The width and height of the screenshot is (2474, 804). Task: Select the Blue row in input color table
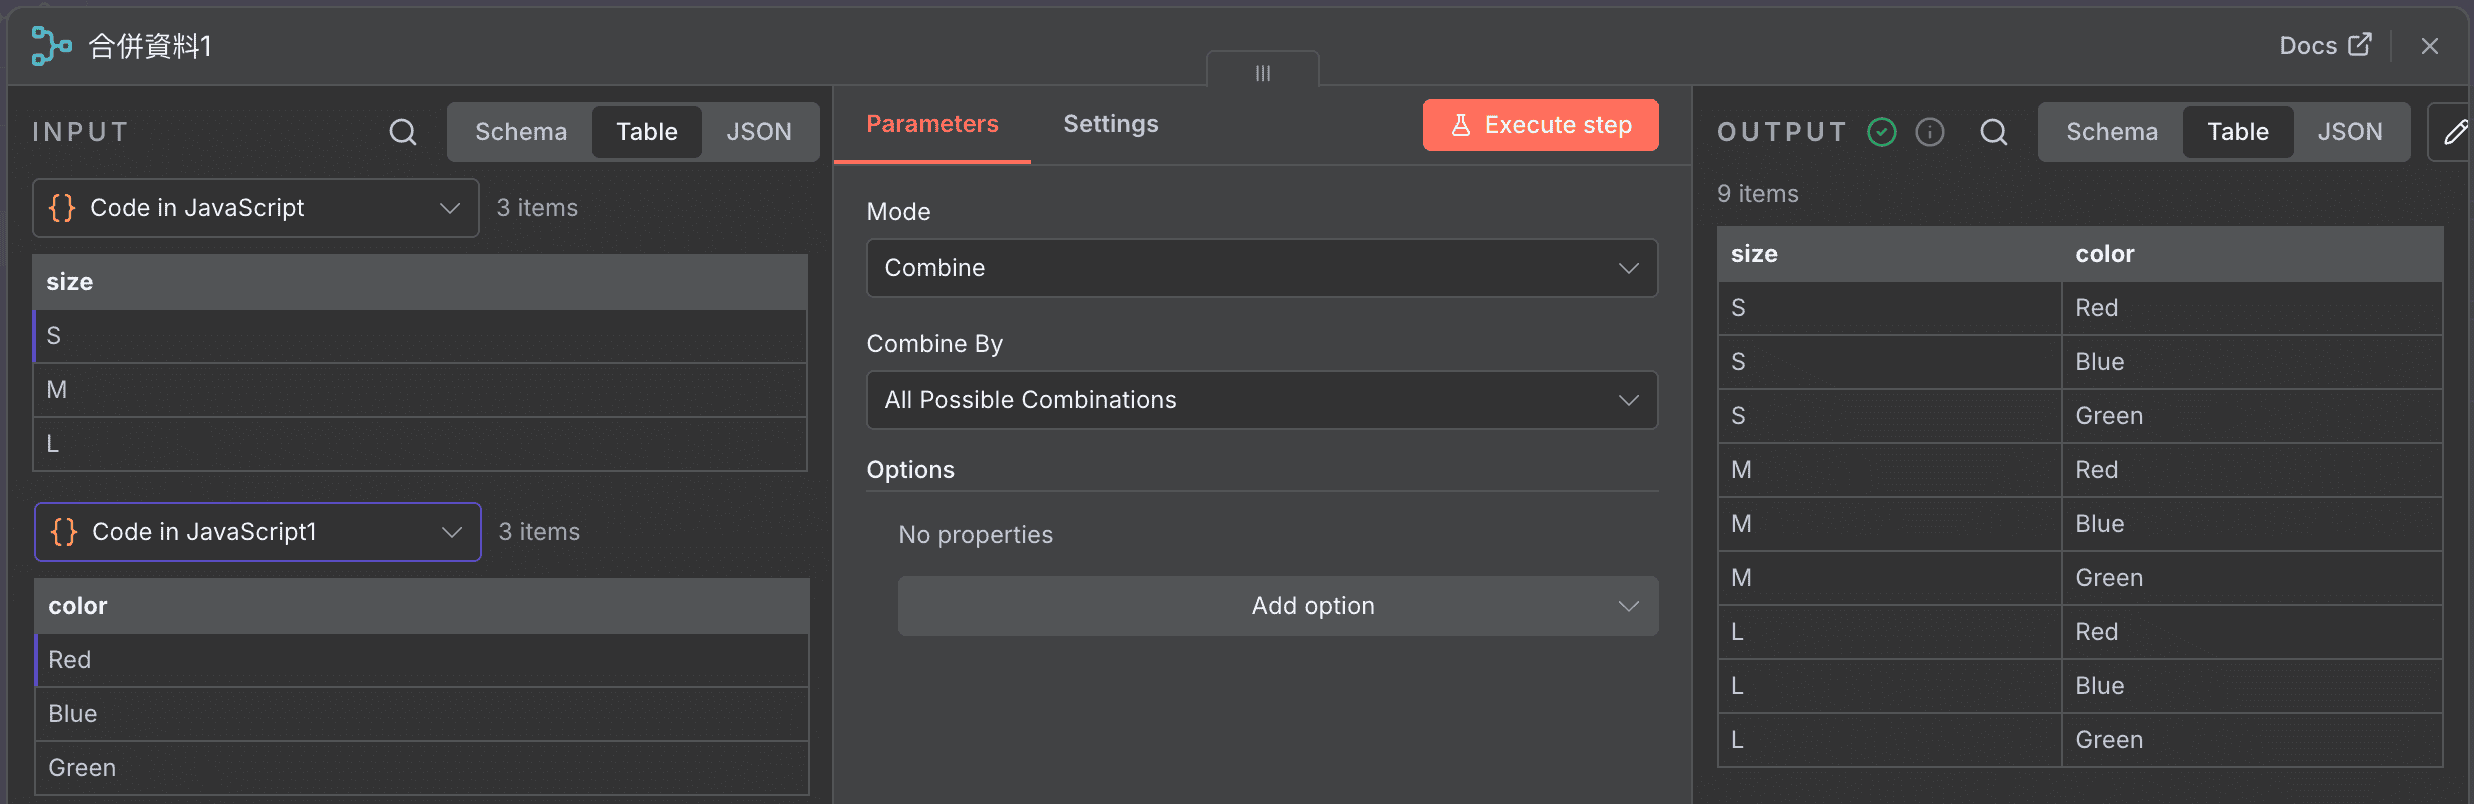coord(422,714)
